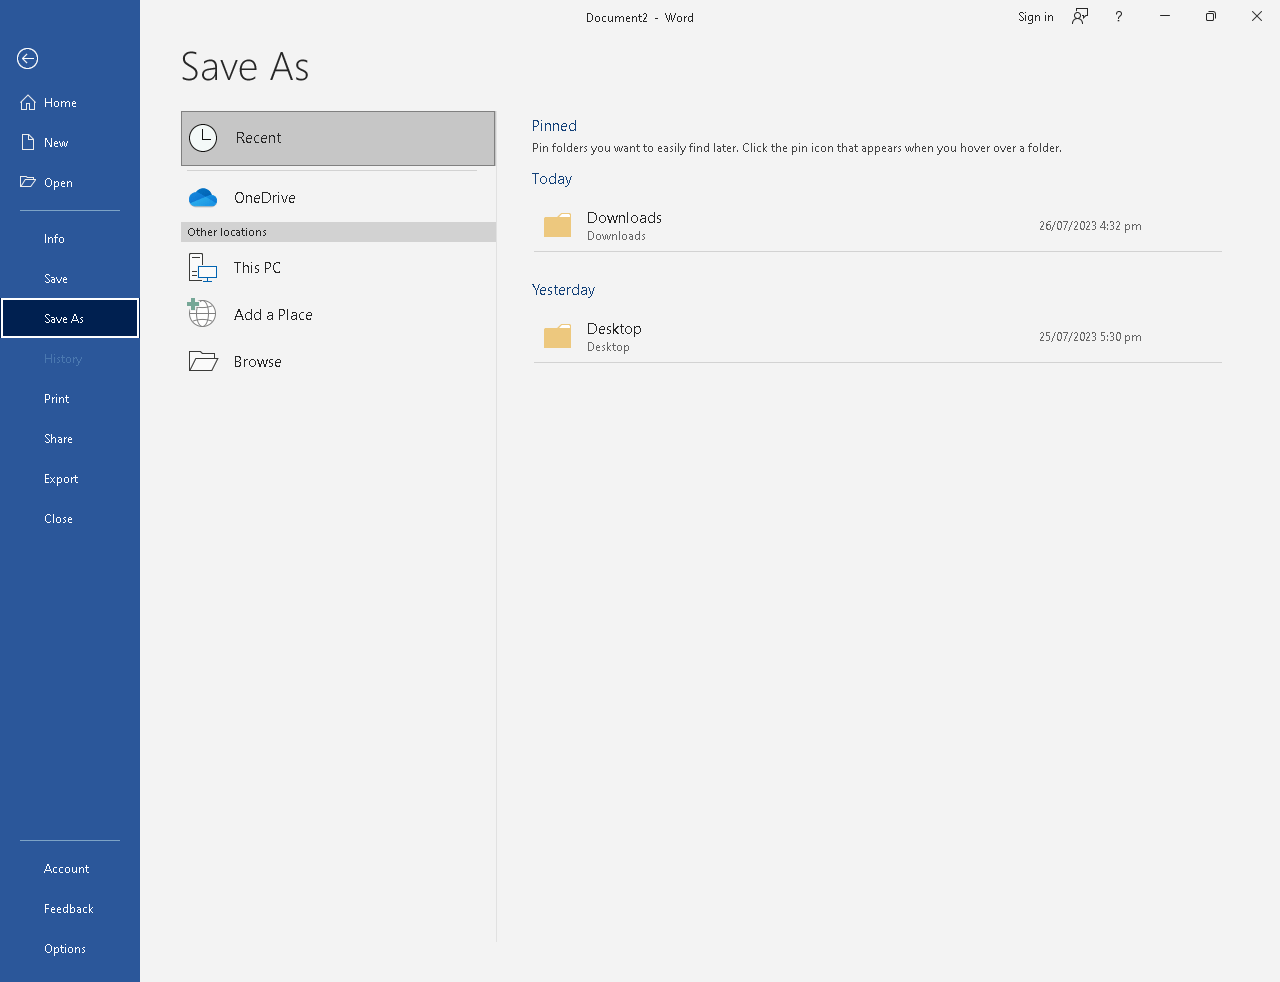Click the Pinned heading
Screen dimensions: 1280x982
point(554,126)
